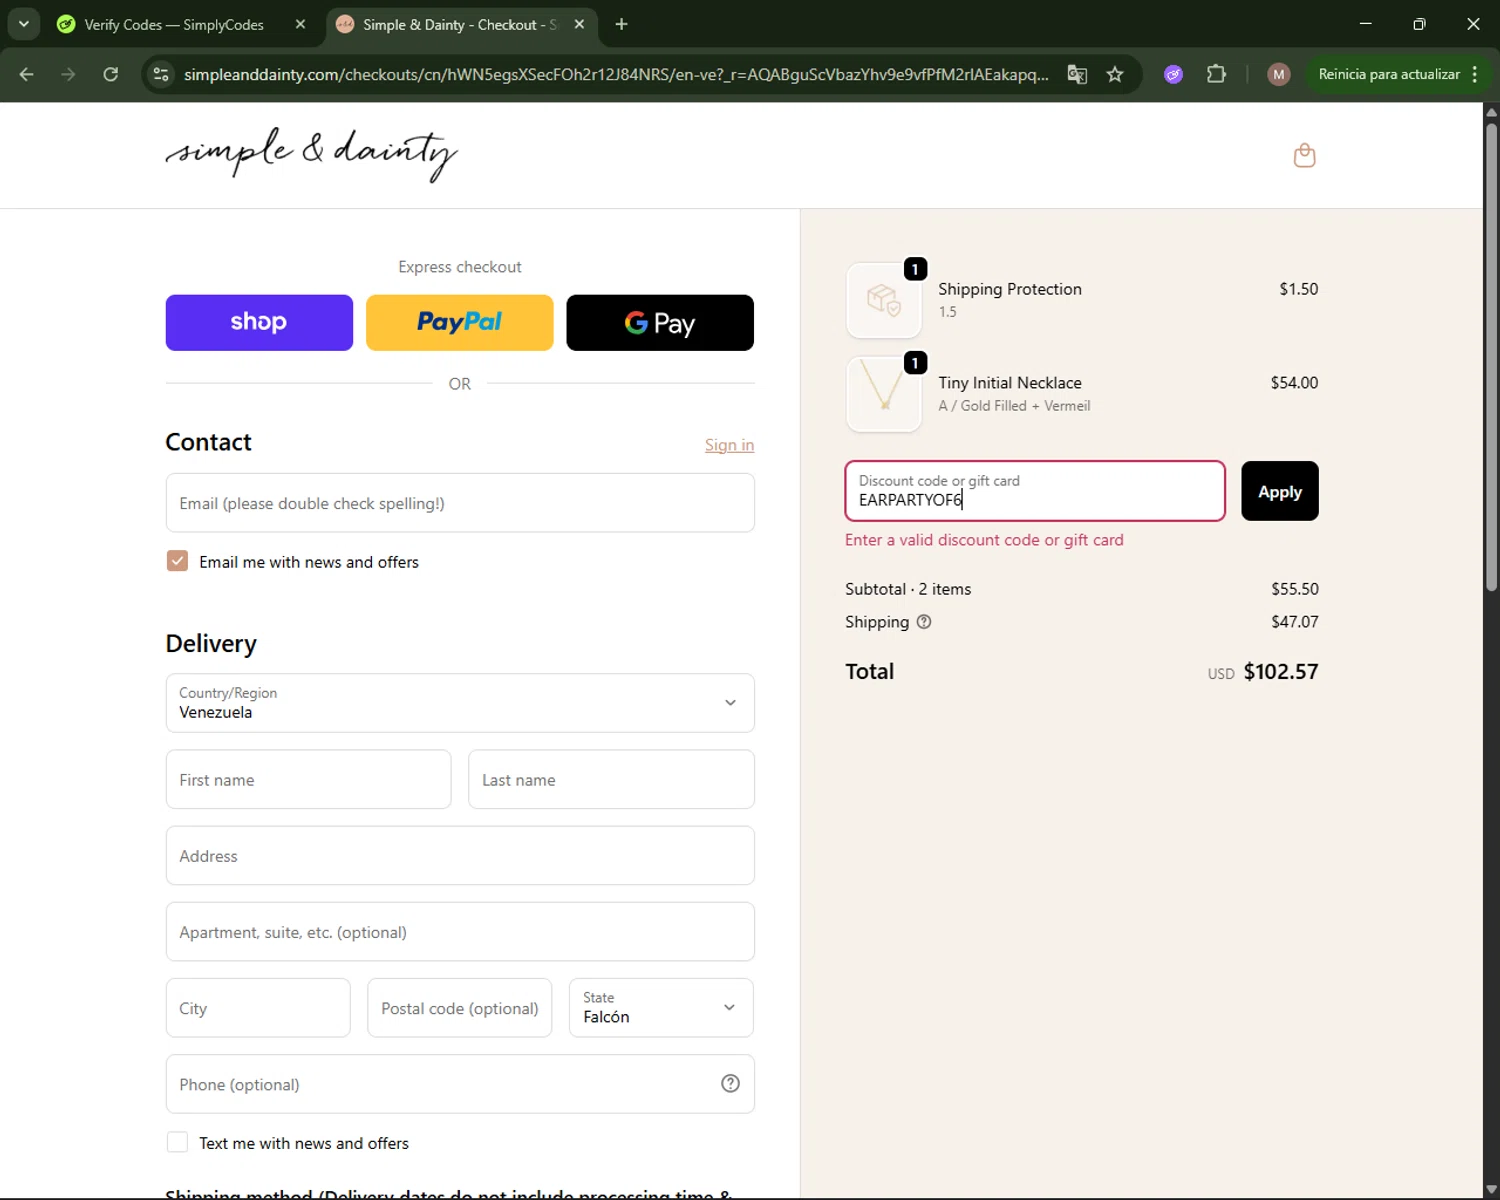Enable Text me with news and offers
This screenshot has width=1500, height=1200.
(x=177, y=1142)
